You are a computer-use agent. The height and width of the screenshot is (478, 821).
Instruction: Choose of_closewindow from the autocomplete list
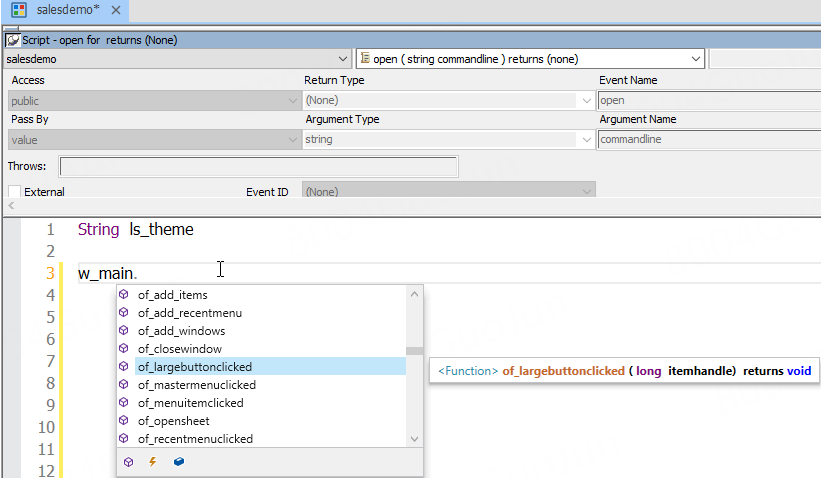click(x=180, y=349)
